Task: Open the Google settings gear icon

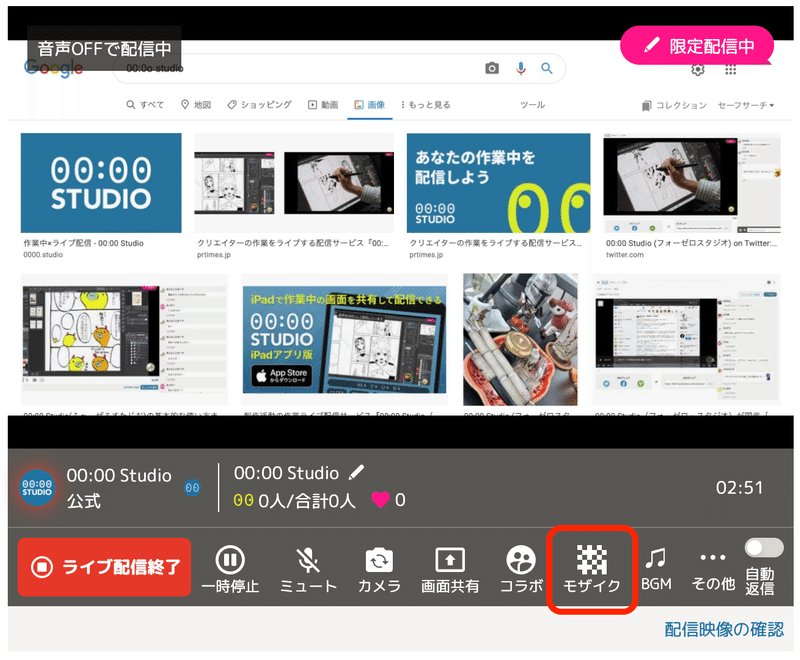Action: pyautogui.click(x=697, y=70)
